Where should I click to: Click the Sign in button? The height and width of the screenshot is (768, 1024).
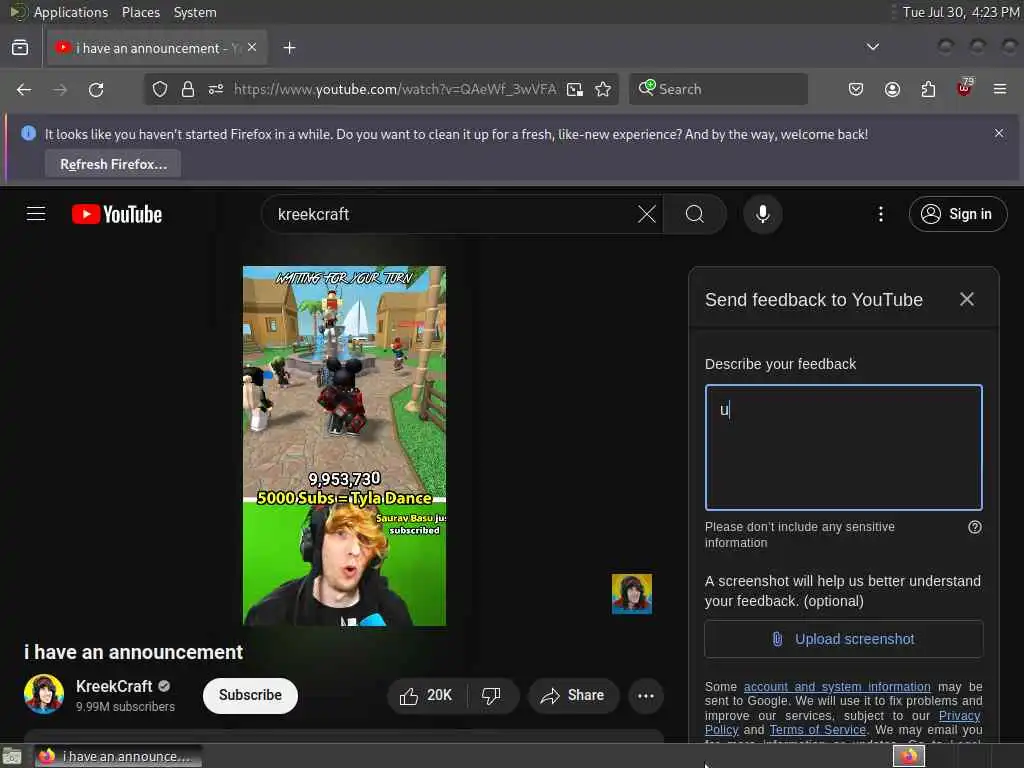tap(957, 214)
